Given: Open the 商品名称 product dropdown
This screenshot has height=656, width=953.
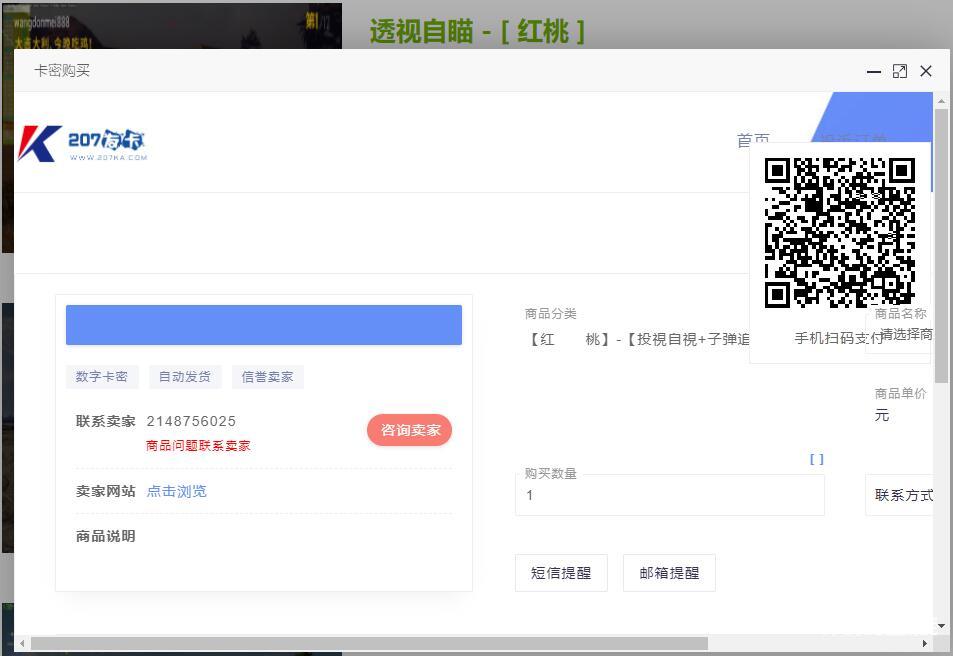Looking at the screenshot, I should (x=898, y=334).
